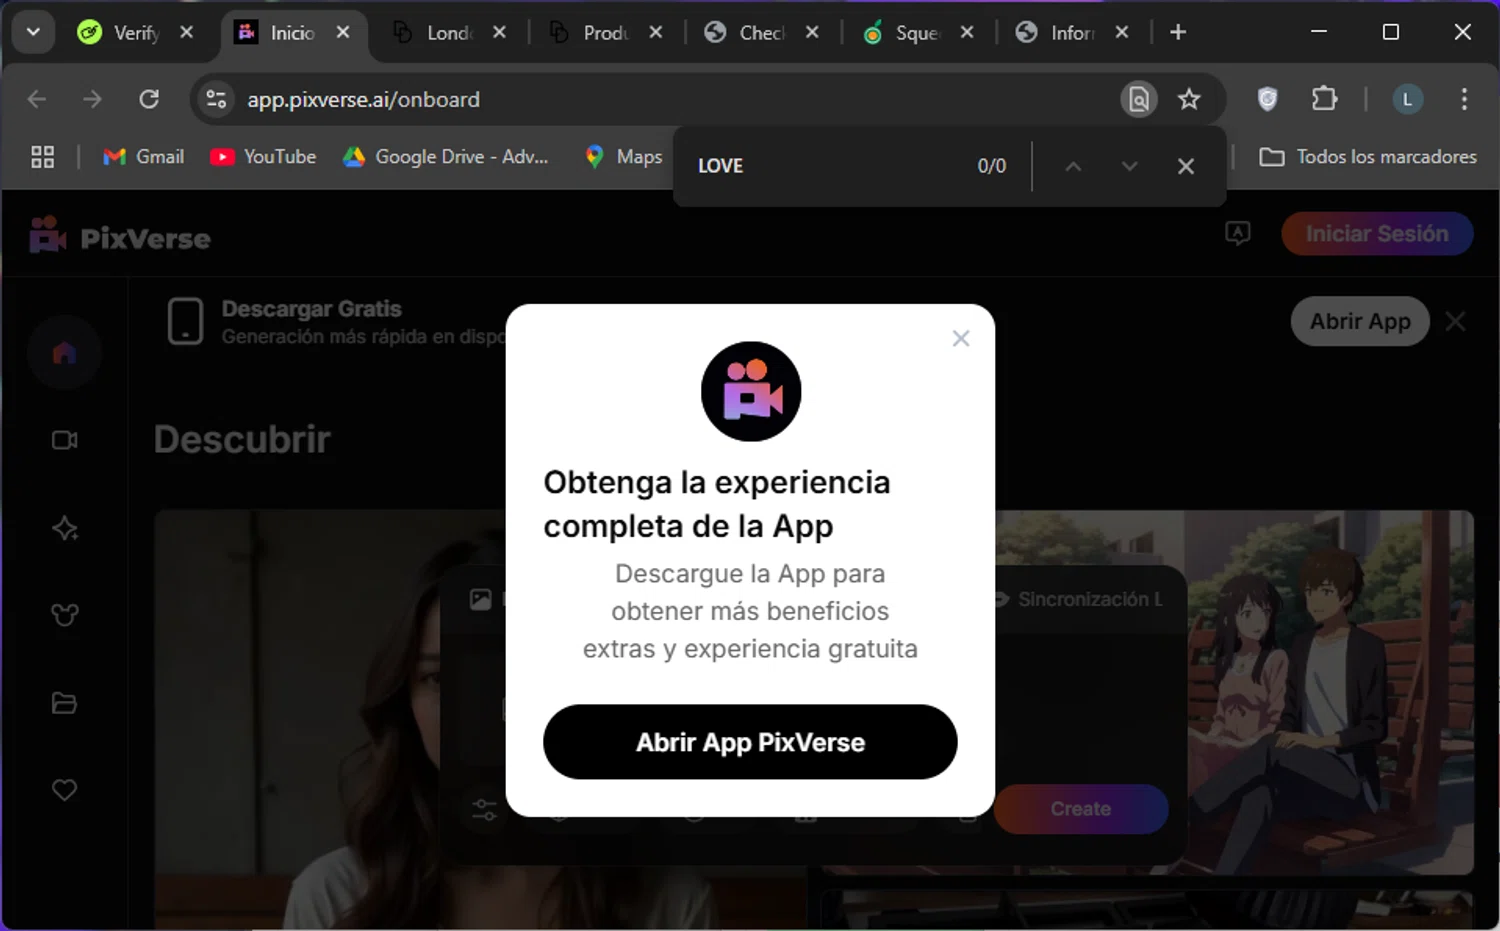Open the Extensions puzzle icon

(x=1324, y=98)
